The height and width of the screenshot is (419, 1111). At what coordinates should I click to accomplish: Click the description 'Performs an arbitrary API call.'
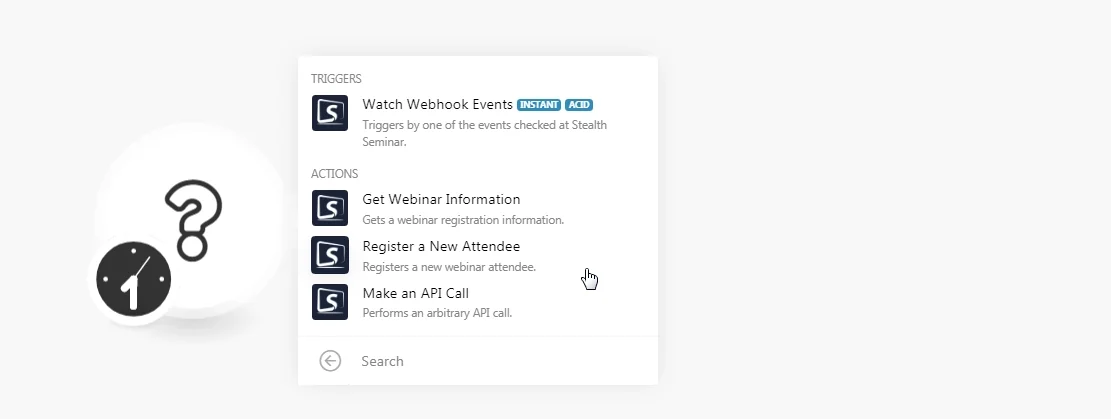437,313
